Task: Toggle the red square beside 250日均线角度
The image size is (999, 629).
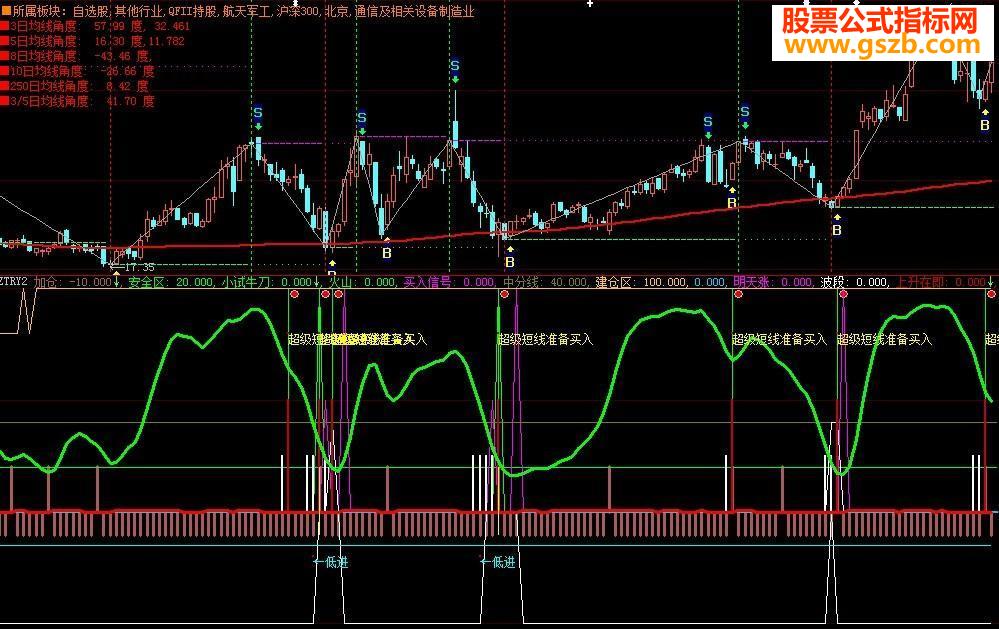Action: (4, 87)
